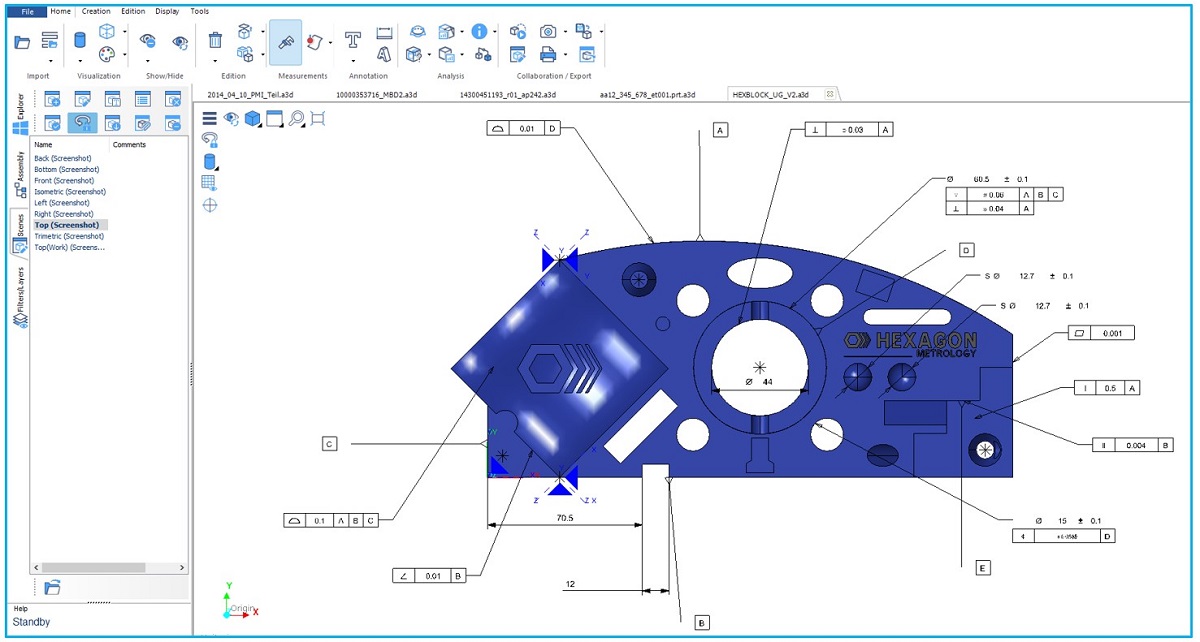Viewport: 1200px width, 642px height.
Task: Expand the arrow next to the info icon
Action: click(x=494, y=33)
